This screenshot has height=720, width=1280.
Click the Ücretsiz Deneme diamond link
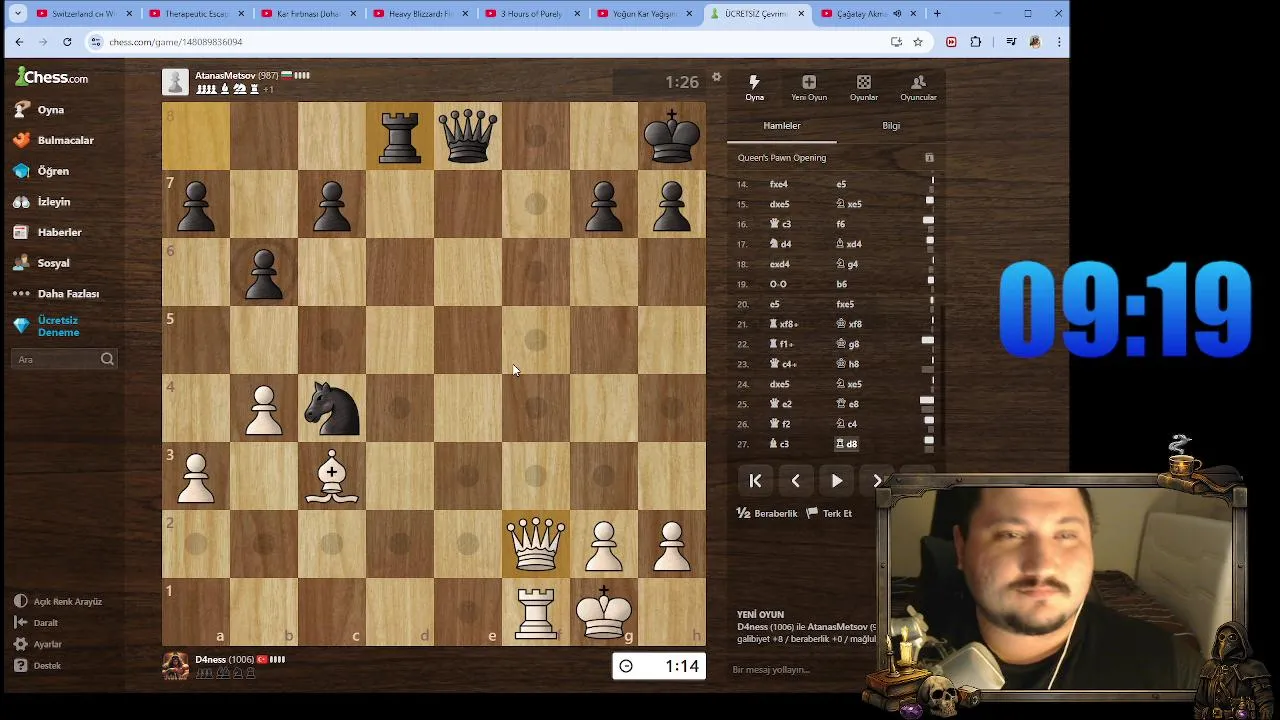tap(47, 326)
